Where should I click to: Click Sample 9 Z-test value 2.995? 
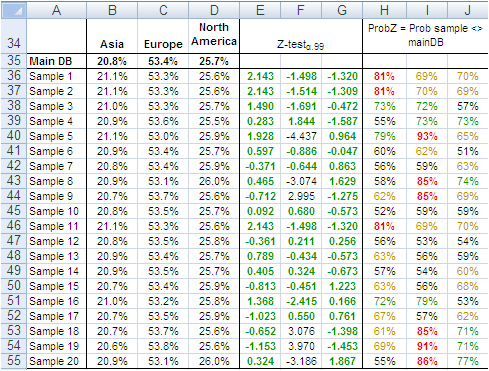coord(301,196)
